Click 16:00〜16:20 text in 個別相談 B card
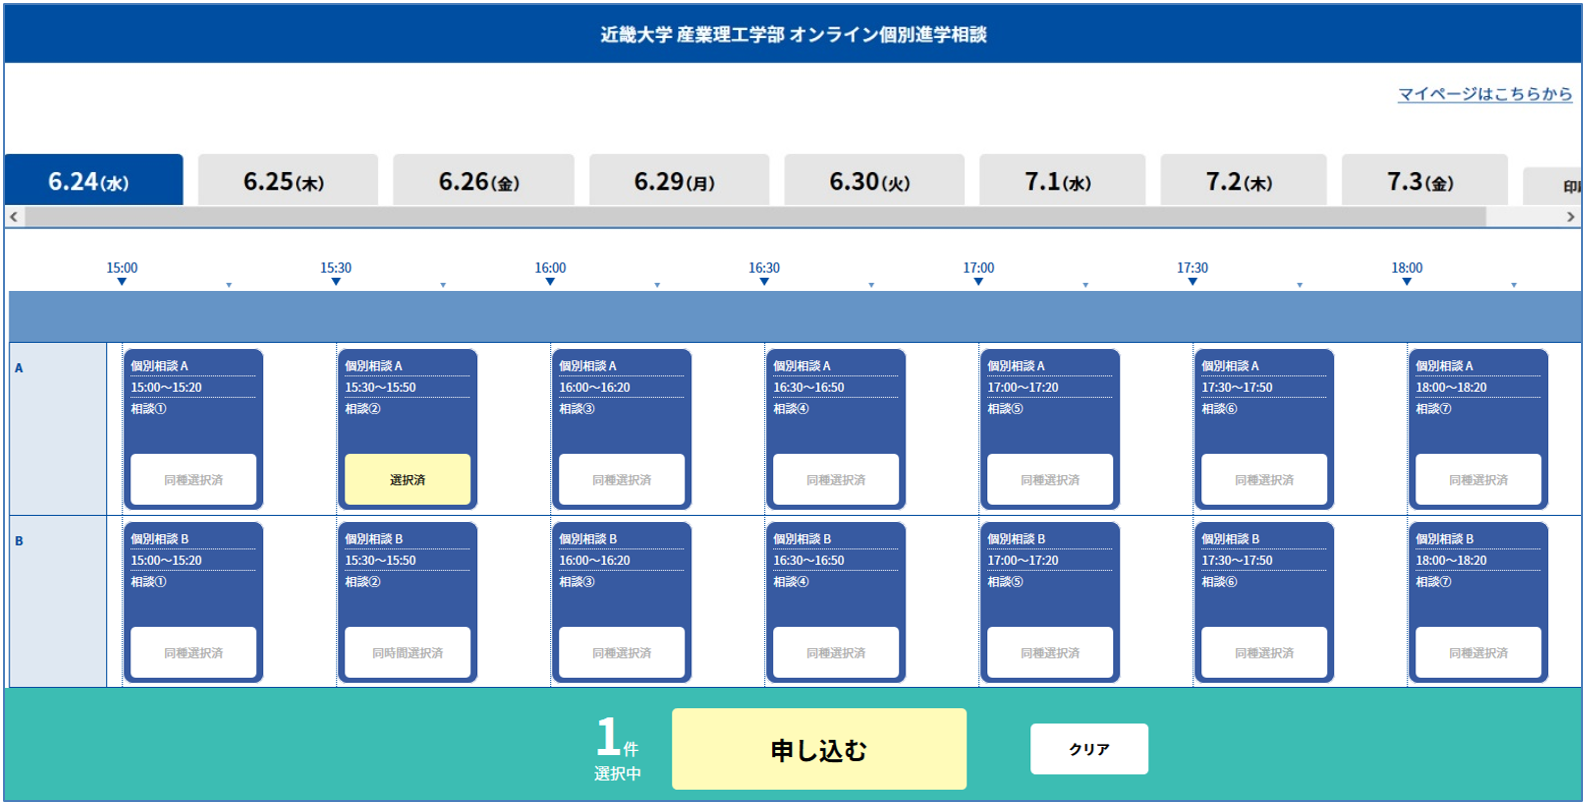 pyautogui.click(x=594, y=561)
